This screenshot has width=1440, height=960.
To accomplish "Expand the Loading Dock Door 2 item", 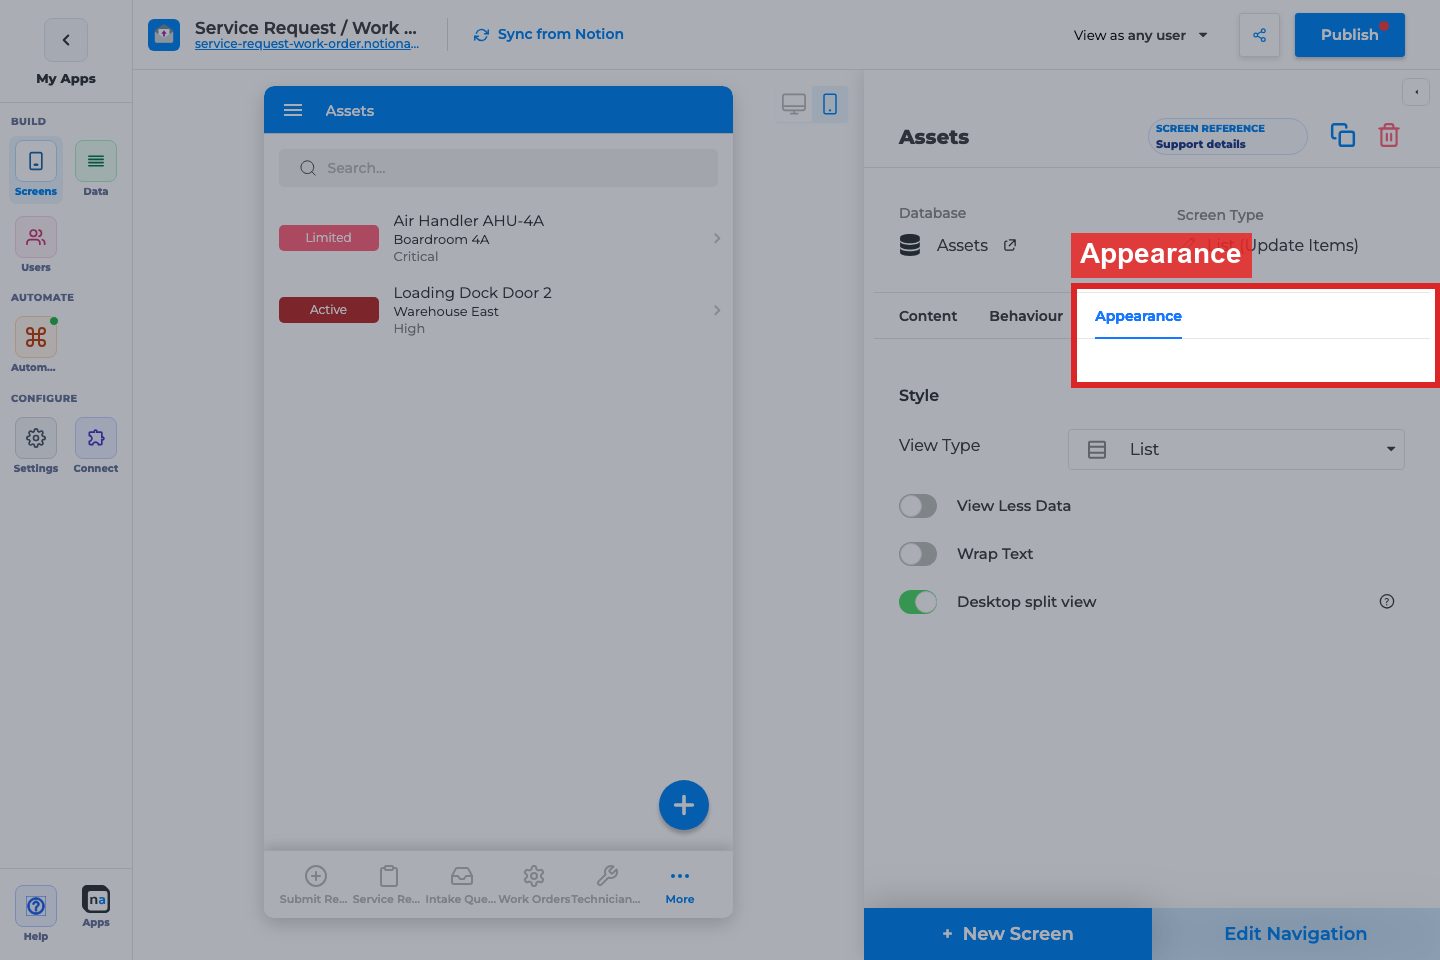I will click(x=500, y=310).
